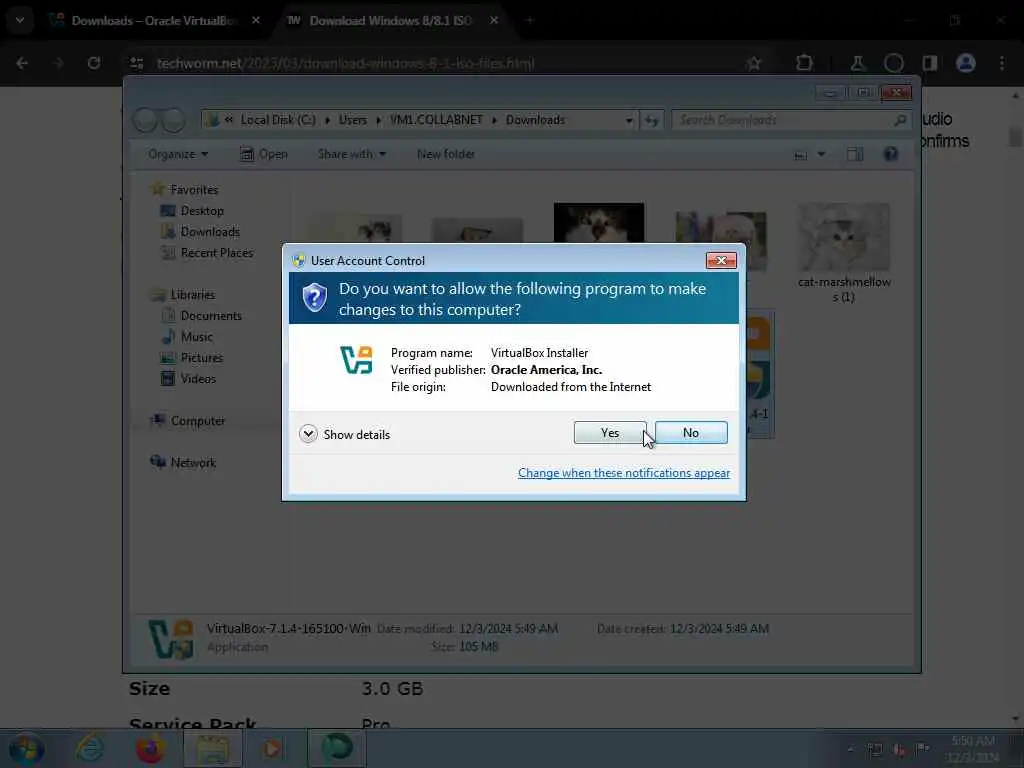Launch Internet Explorer from the taskbar

[x=89, y=748]
